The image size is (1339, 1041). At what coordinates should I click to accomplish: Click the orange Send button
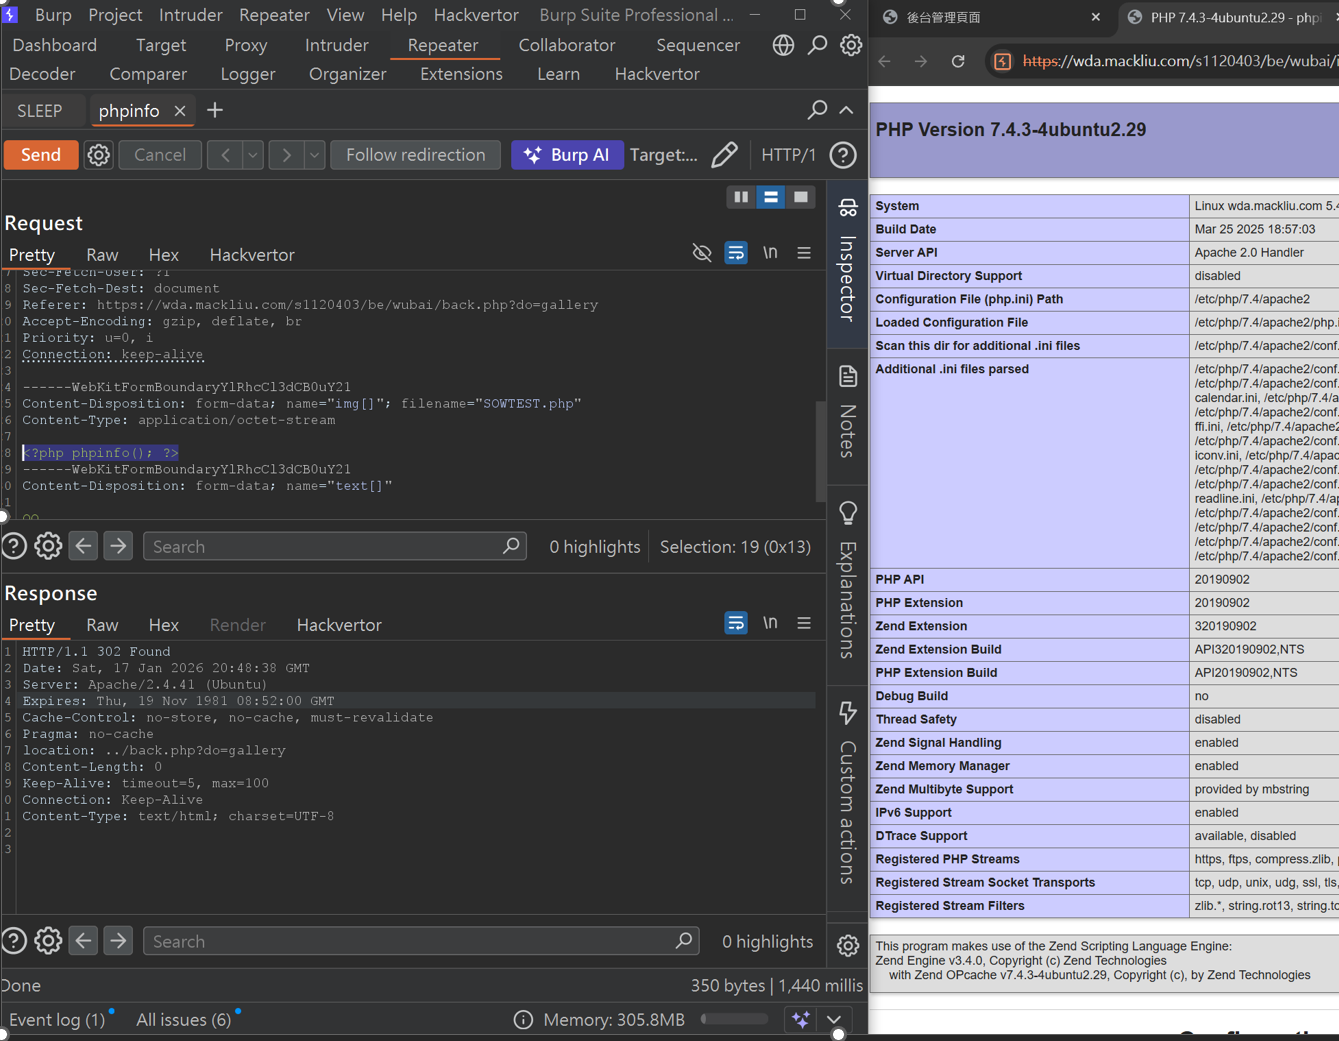41,155
